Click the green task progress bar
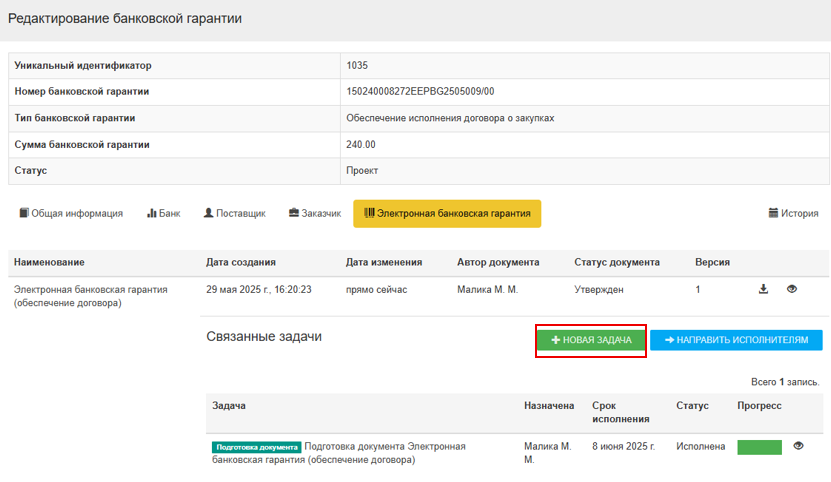The height and width of the screenshot is (482, 831). [x=759, y=447]
